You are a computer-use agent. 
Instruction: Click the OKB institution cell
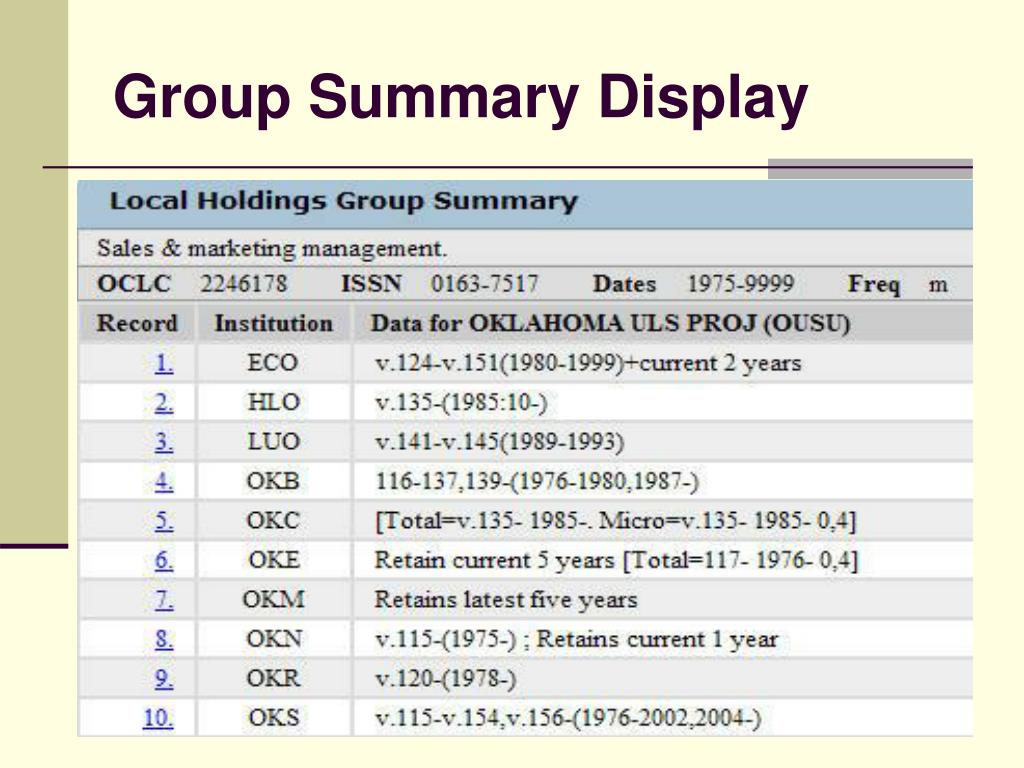tap(273, 481)
